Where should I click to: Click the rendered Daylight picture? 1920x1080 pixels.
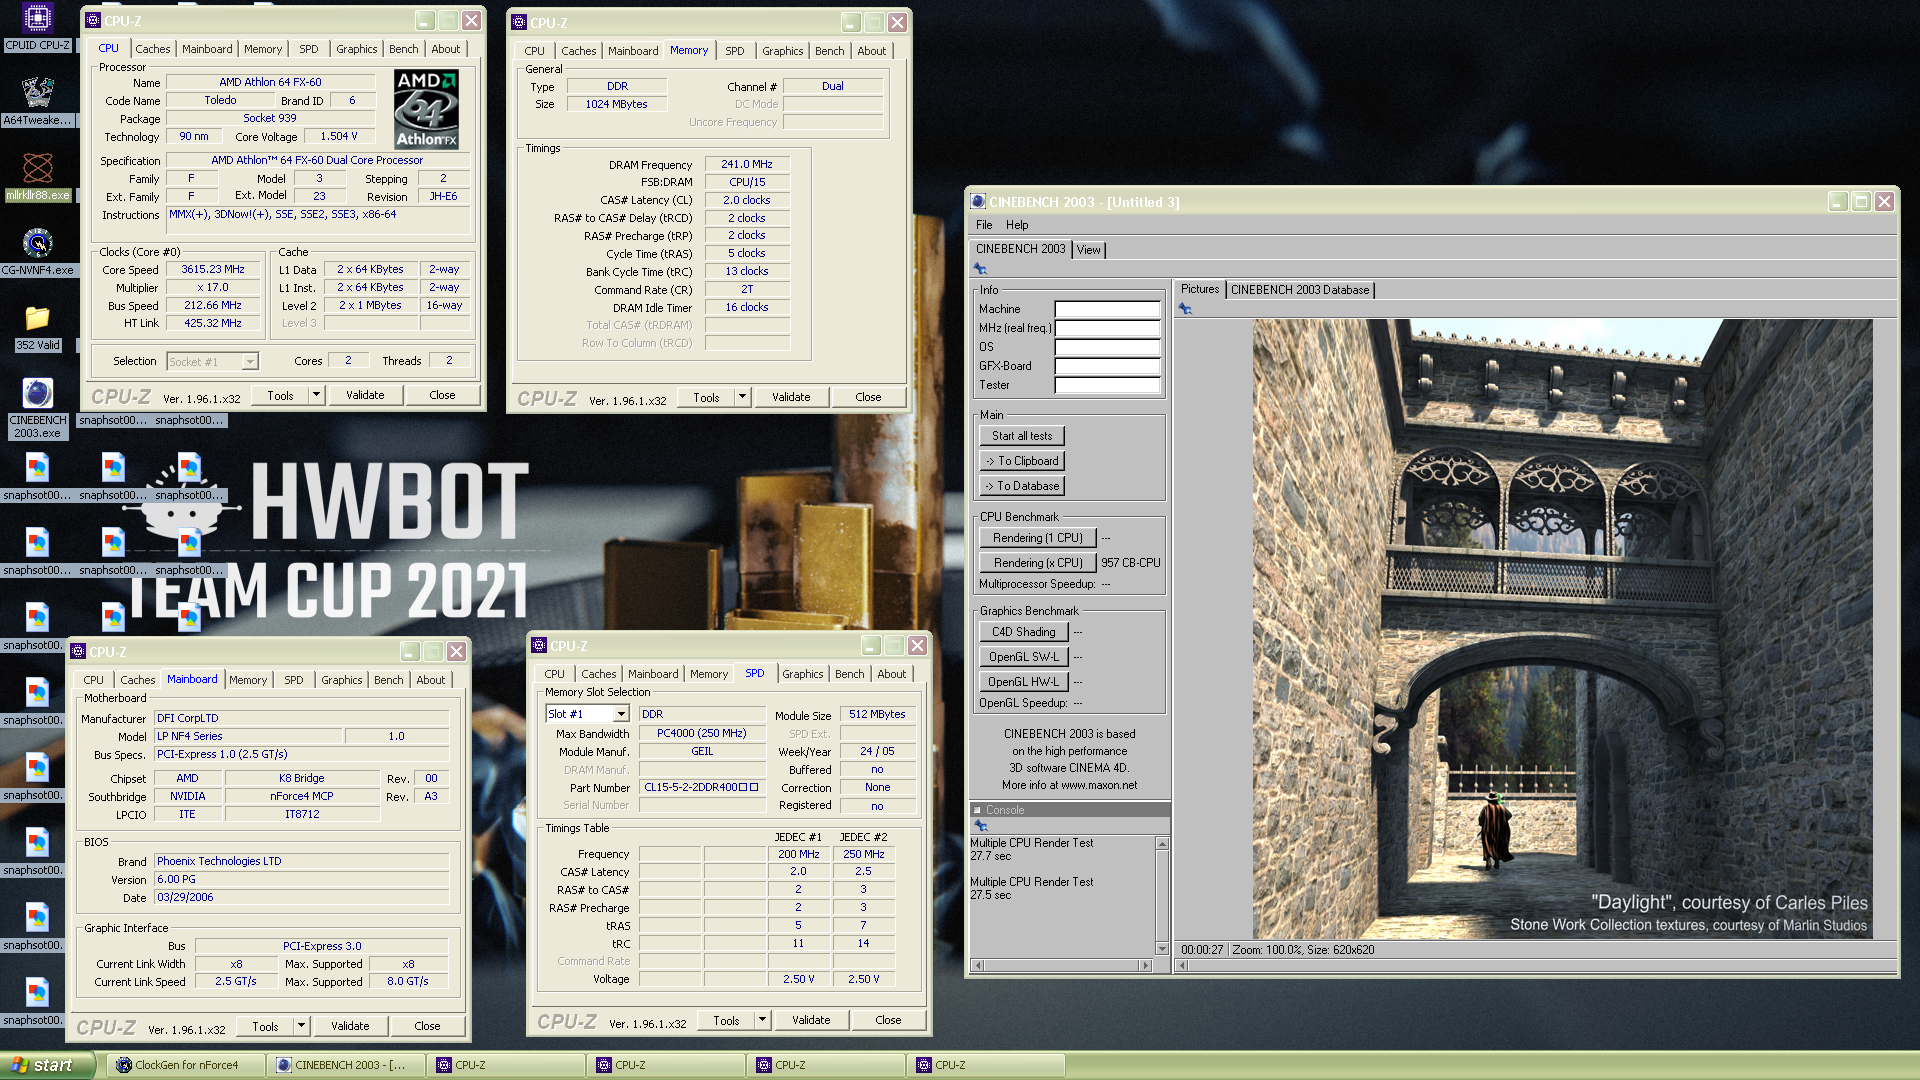[1562, 629]
